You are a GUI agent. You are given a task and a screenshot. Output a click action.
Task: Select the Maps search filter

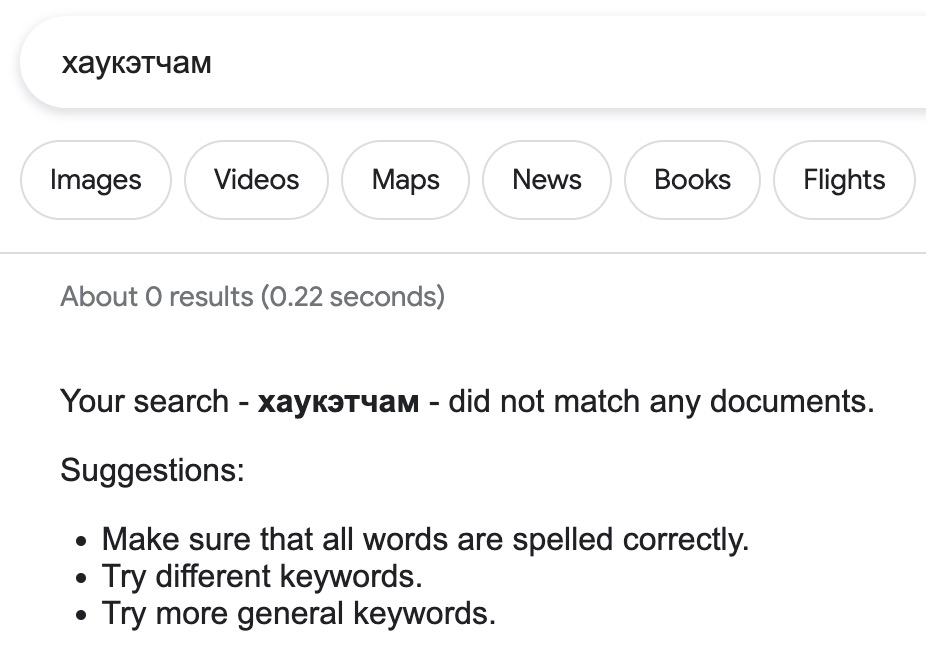pos(405,180)
